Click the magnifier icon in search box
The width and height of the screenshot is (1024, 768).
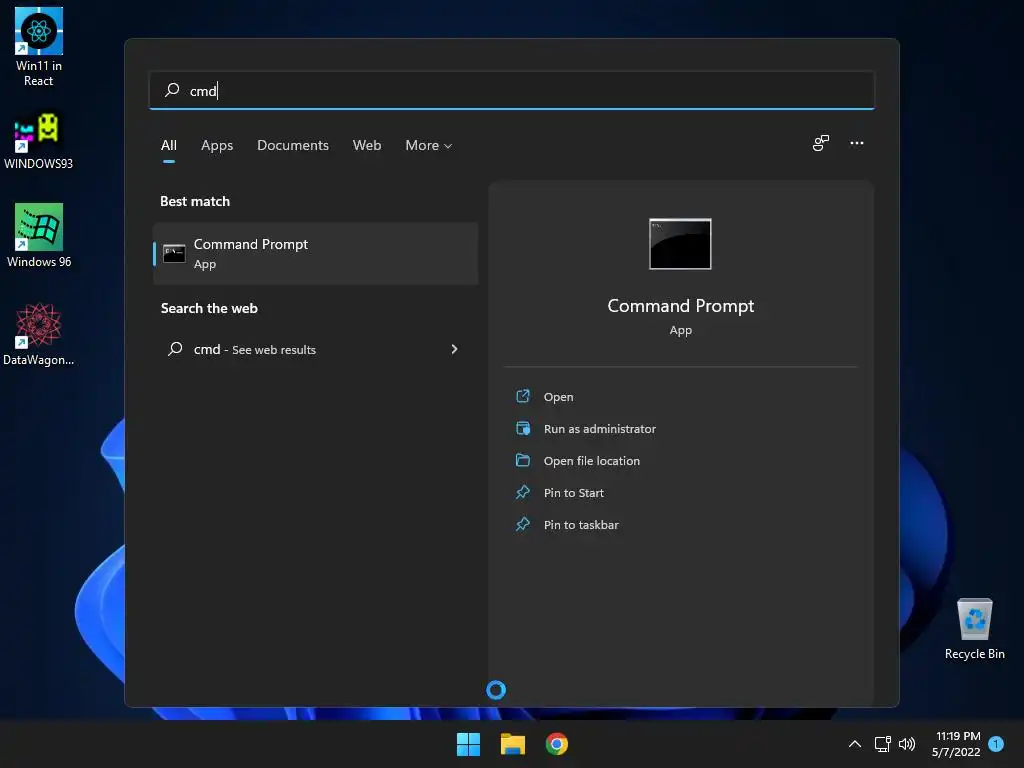point(172,90)
